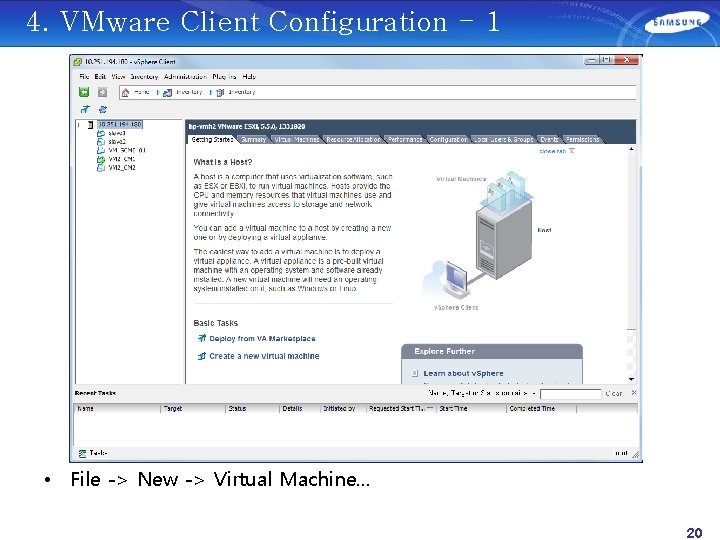Sort tasks by Details column
The width and height of the screenshot is (720, 540).
[299, 408]
